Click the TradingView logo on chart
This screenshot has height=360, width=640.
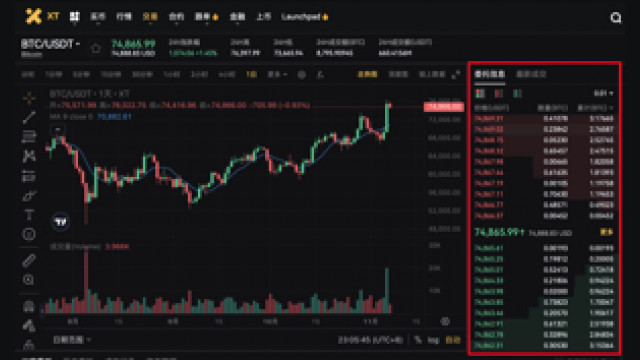[60, 222]
